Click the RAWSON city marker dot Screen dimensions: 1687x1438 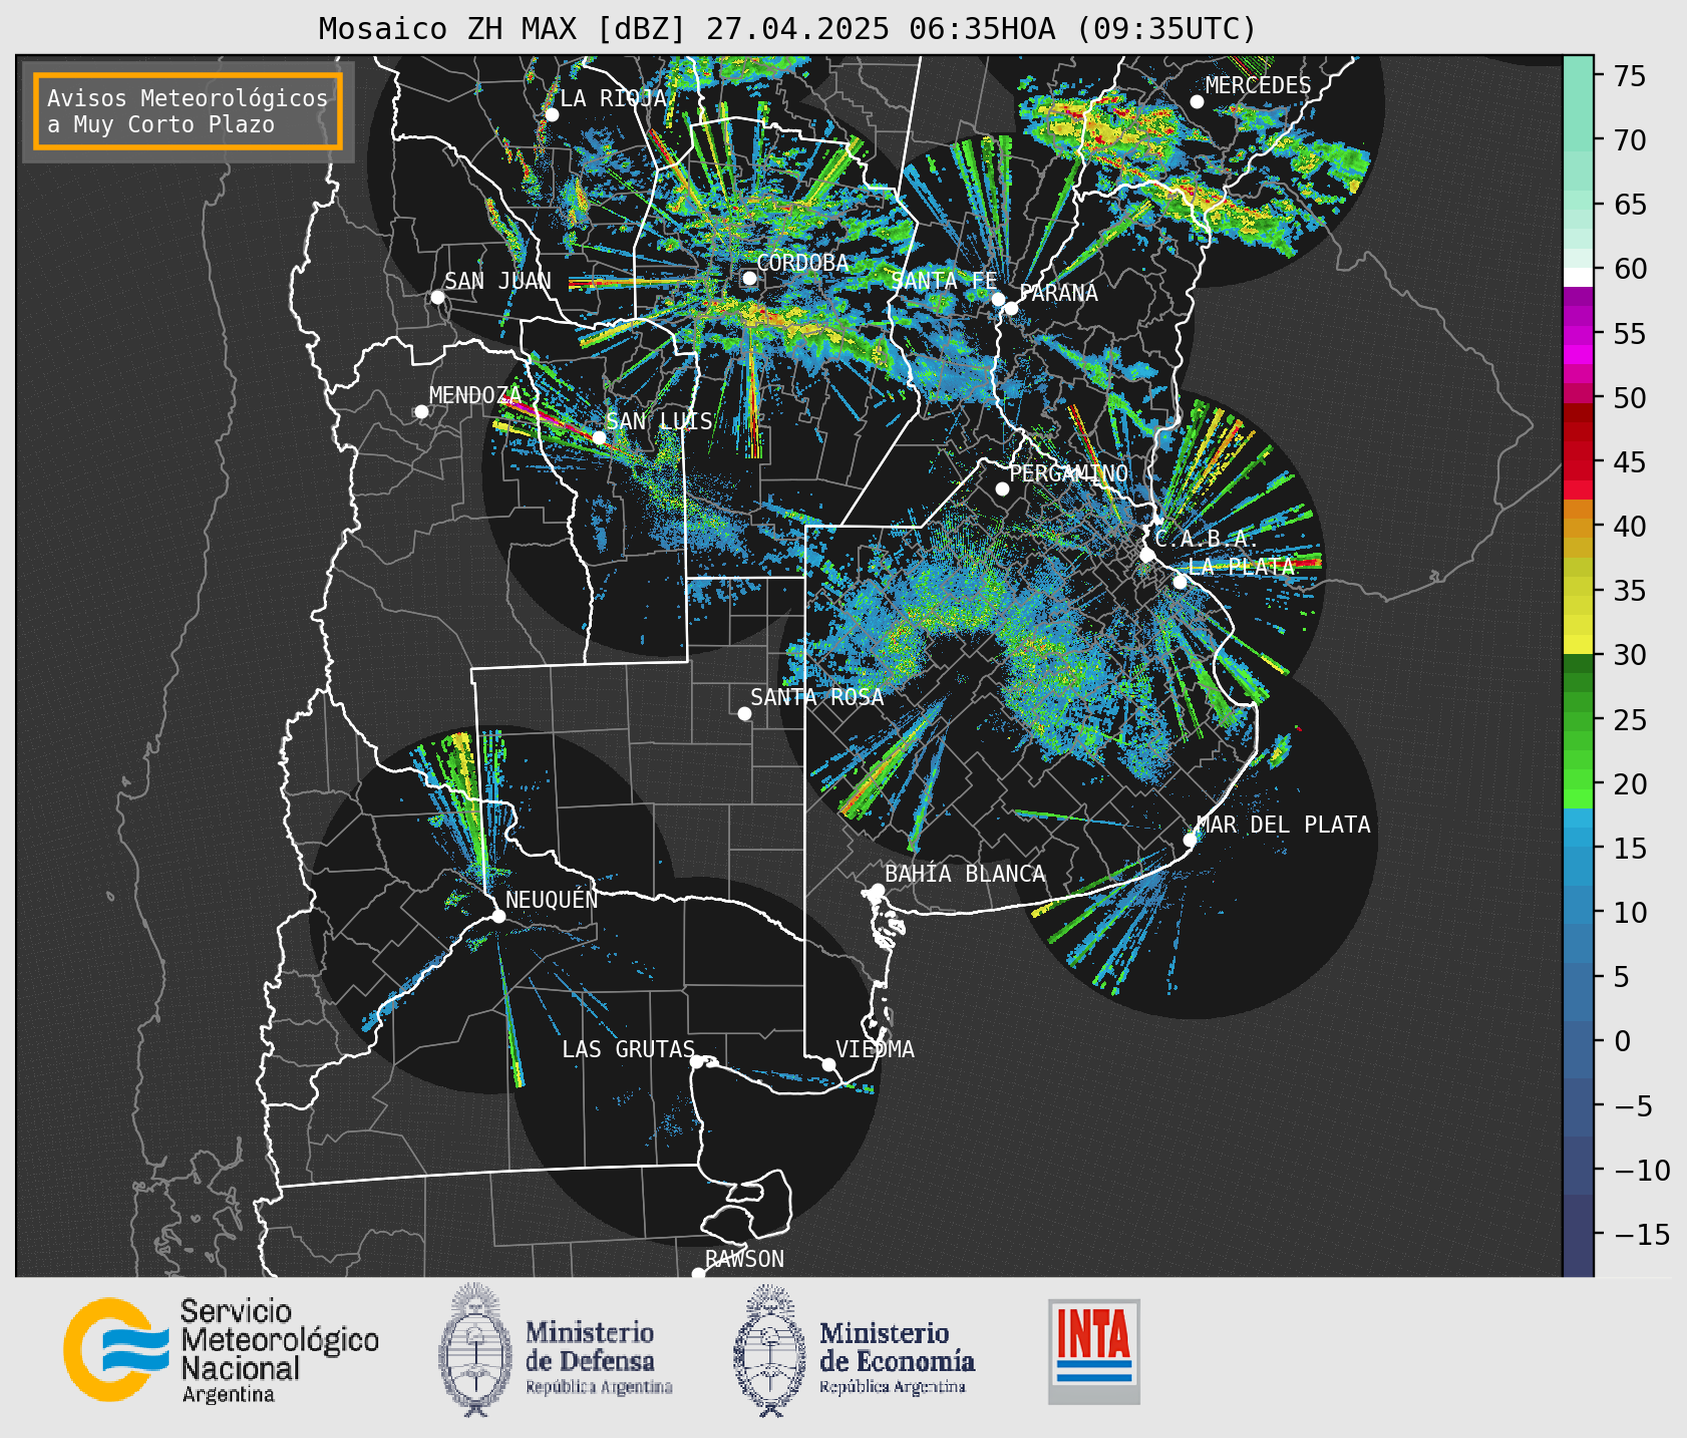click(698, 1274)
